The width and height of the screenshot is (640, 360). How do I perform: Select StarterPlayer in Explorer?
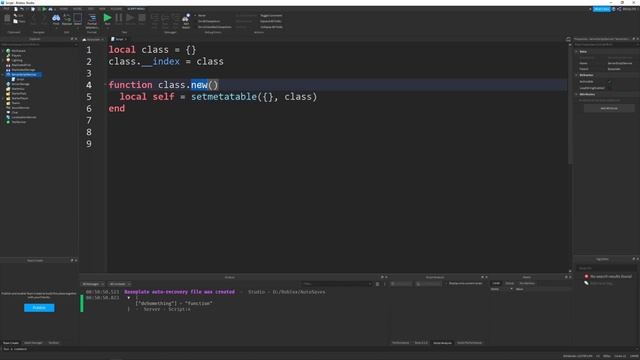20,98
